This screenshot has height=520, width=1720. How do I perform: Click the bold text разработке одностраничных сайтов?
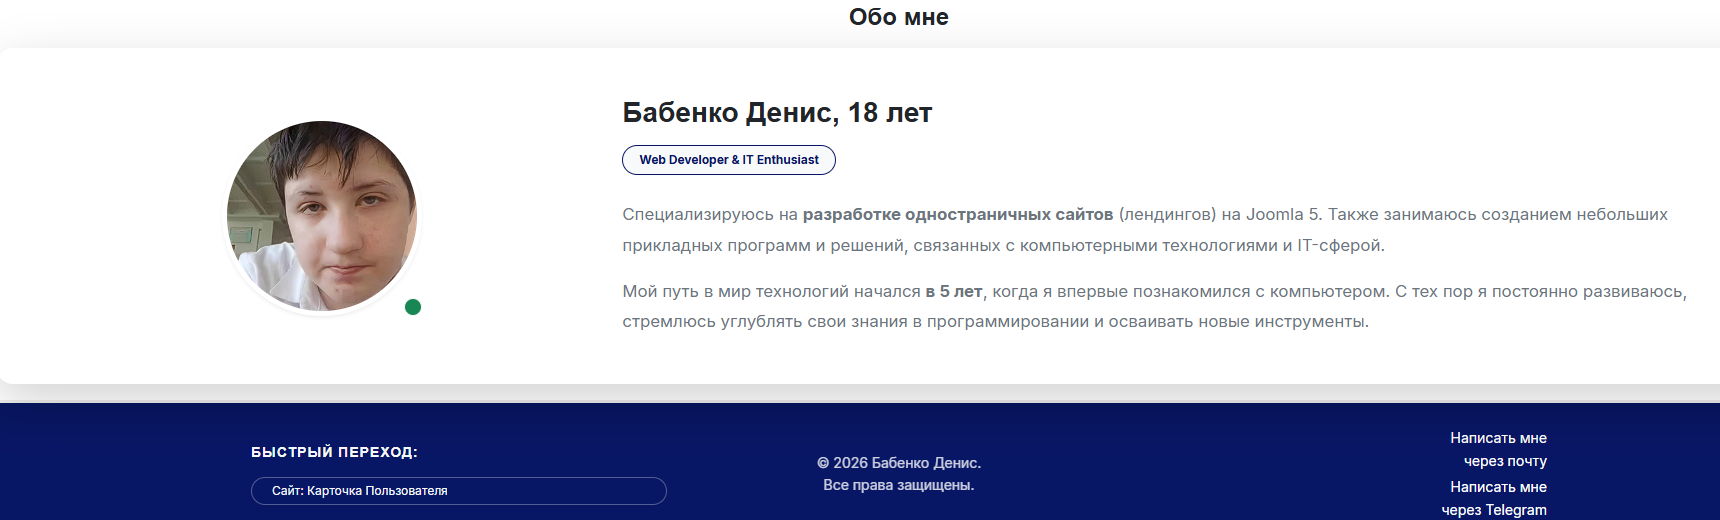958,214
